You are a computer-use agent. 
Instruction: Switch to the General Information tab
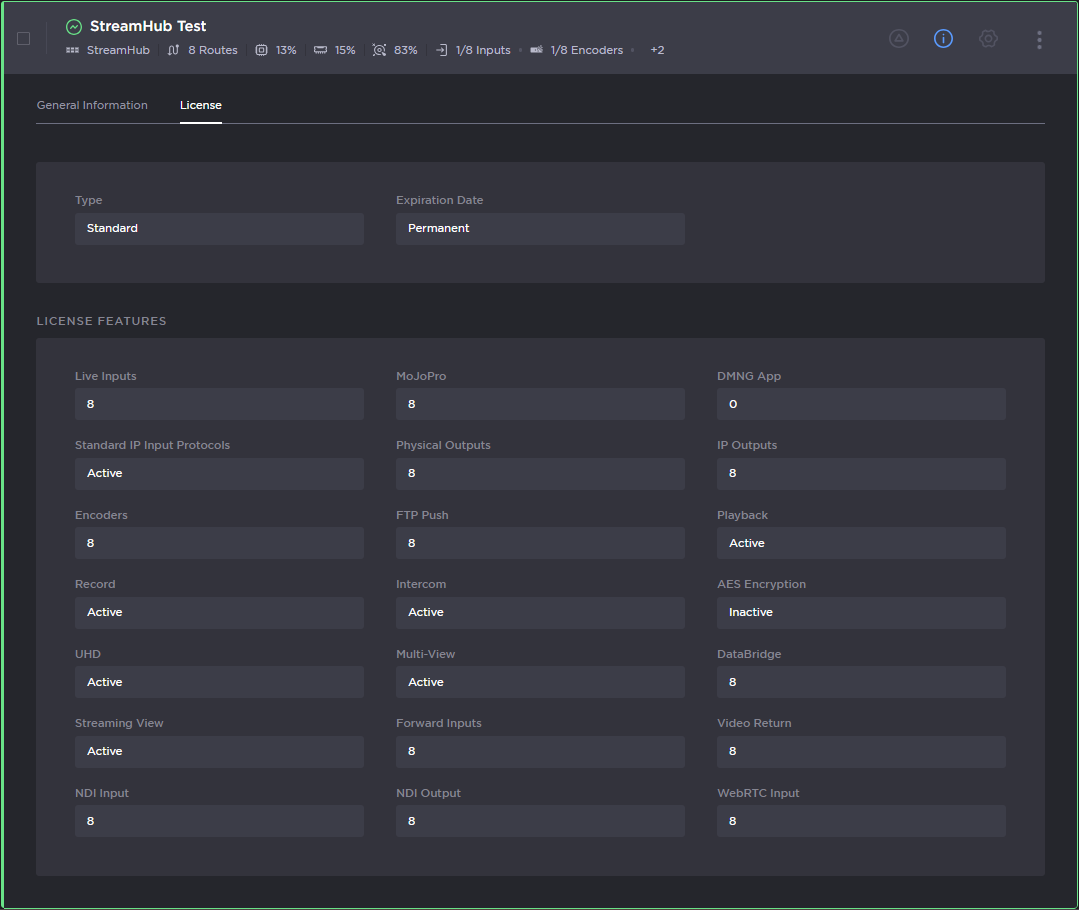[x=91, y=104]
